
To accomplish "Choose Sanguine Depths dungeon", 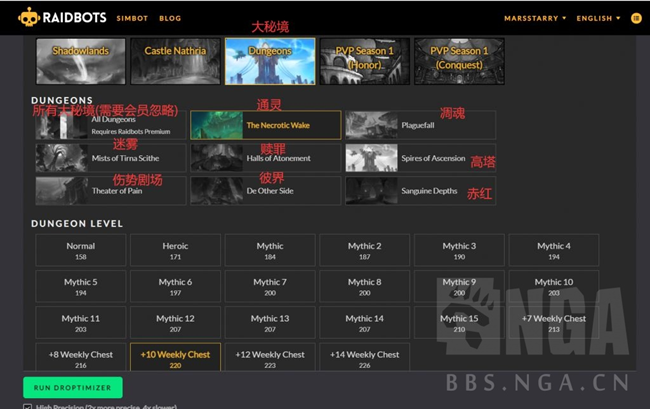I will 420,191.
